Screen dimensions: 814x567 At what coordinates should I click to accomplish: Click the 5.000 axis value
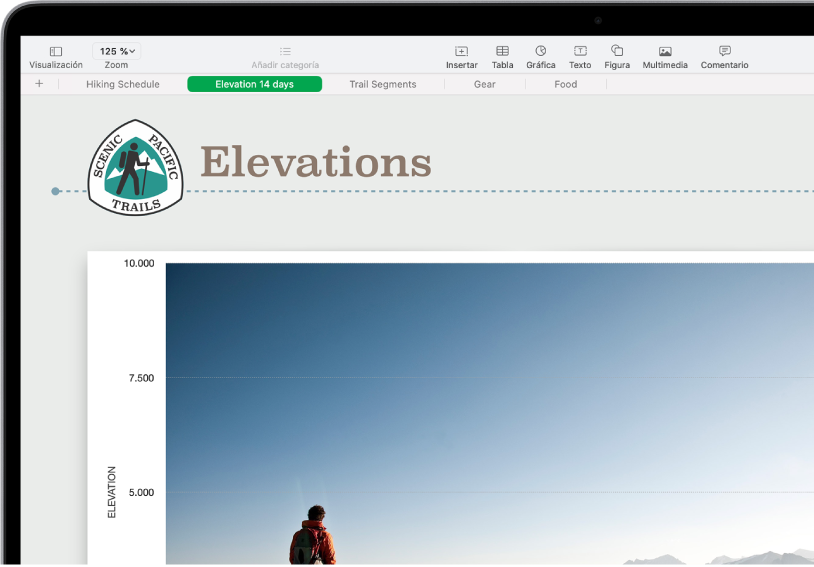141,492
